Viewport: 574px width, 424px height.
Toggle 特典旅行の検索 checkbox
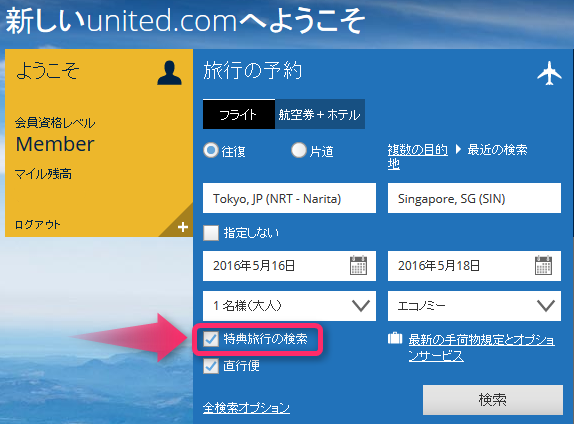(x=211, y=339)
